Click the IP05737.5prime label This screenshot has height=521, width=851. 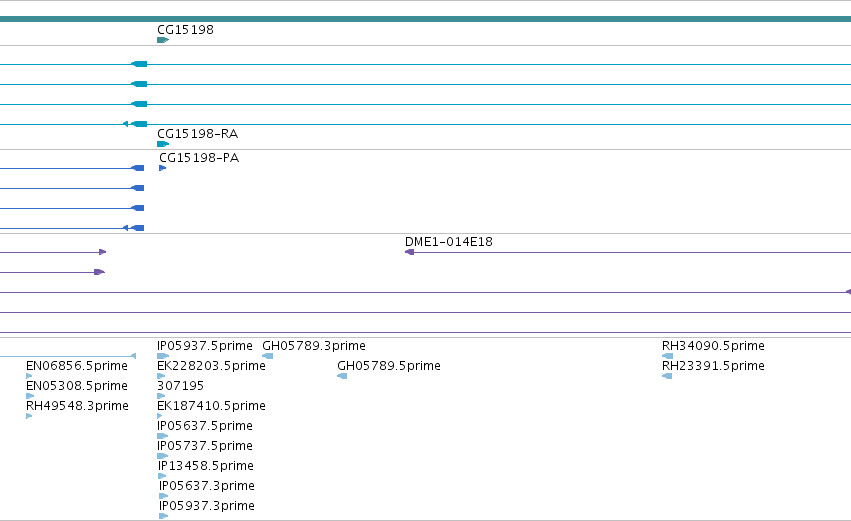(205, 446)
